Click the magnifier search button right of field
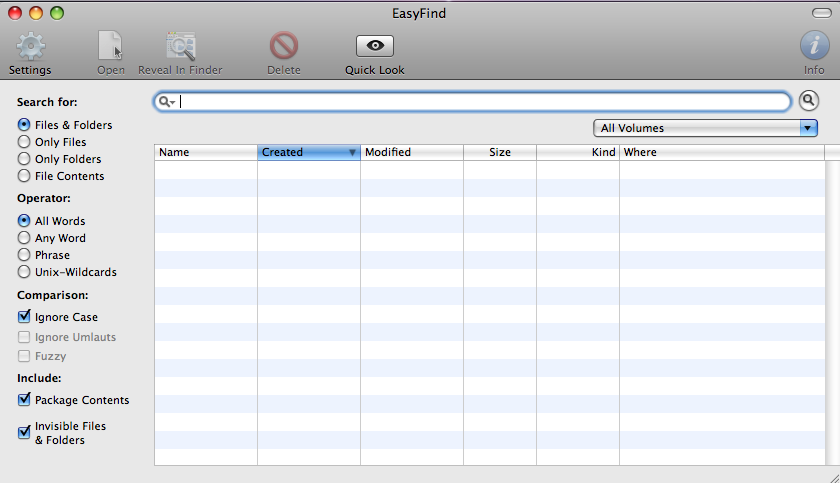This screenshot has height=483, width=840. pyautogui.click(x=808, y=101)
